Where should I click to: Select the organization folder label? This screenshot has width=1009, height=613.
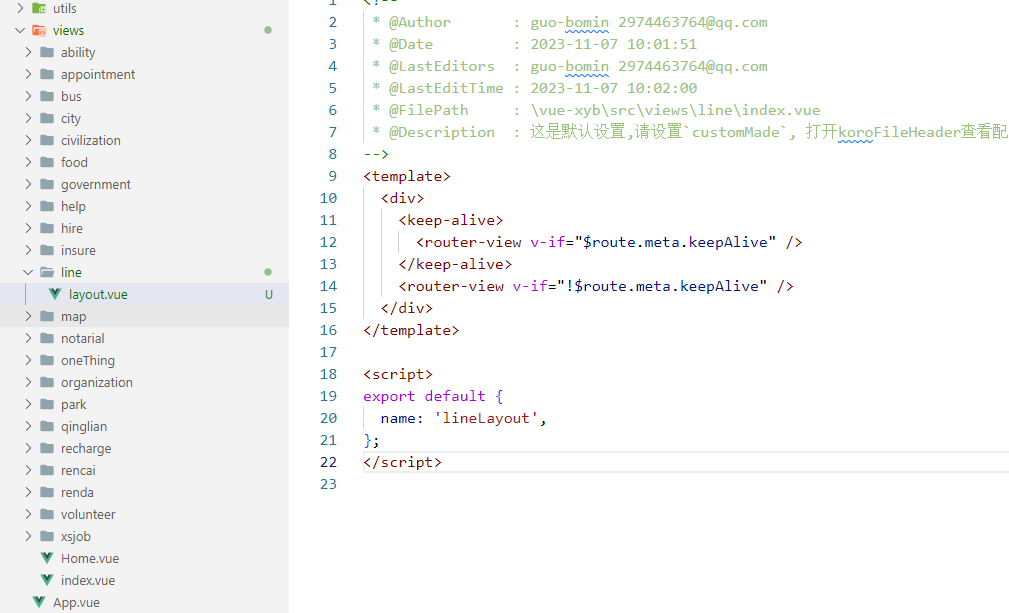[x=97, y=383]
